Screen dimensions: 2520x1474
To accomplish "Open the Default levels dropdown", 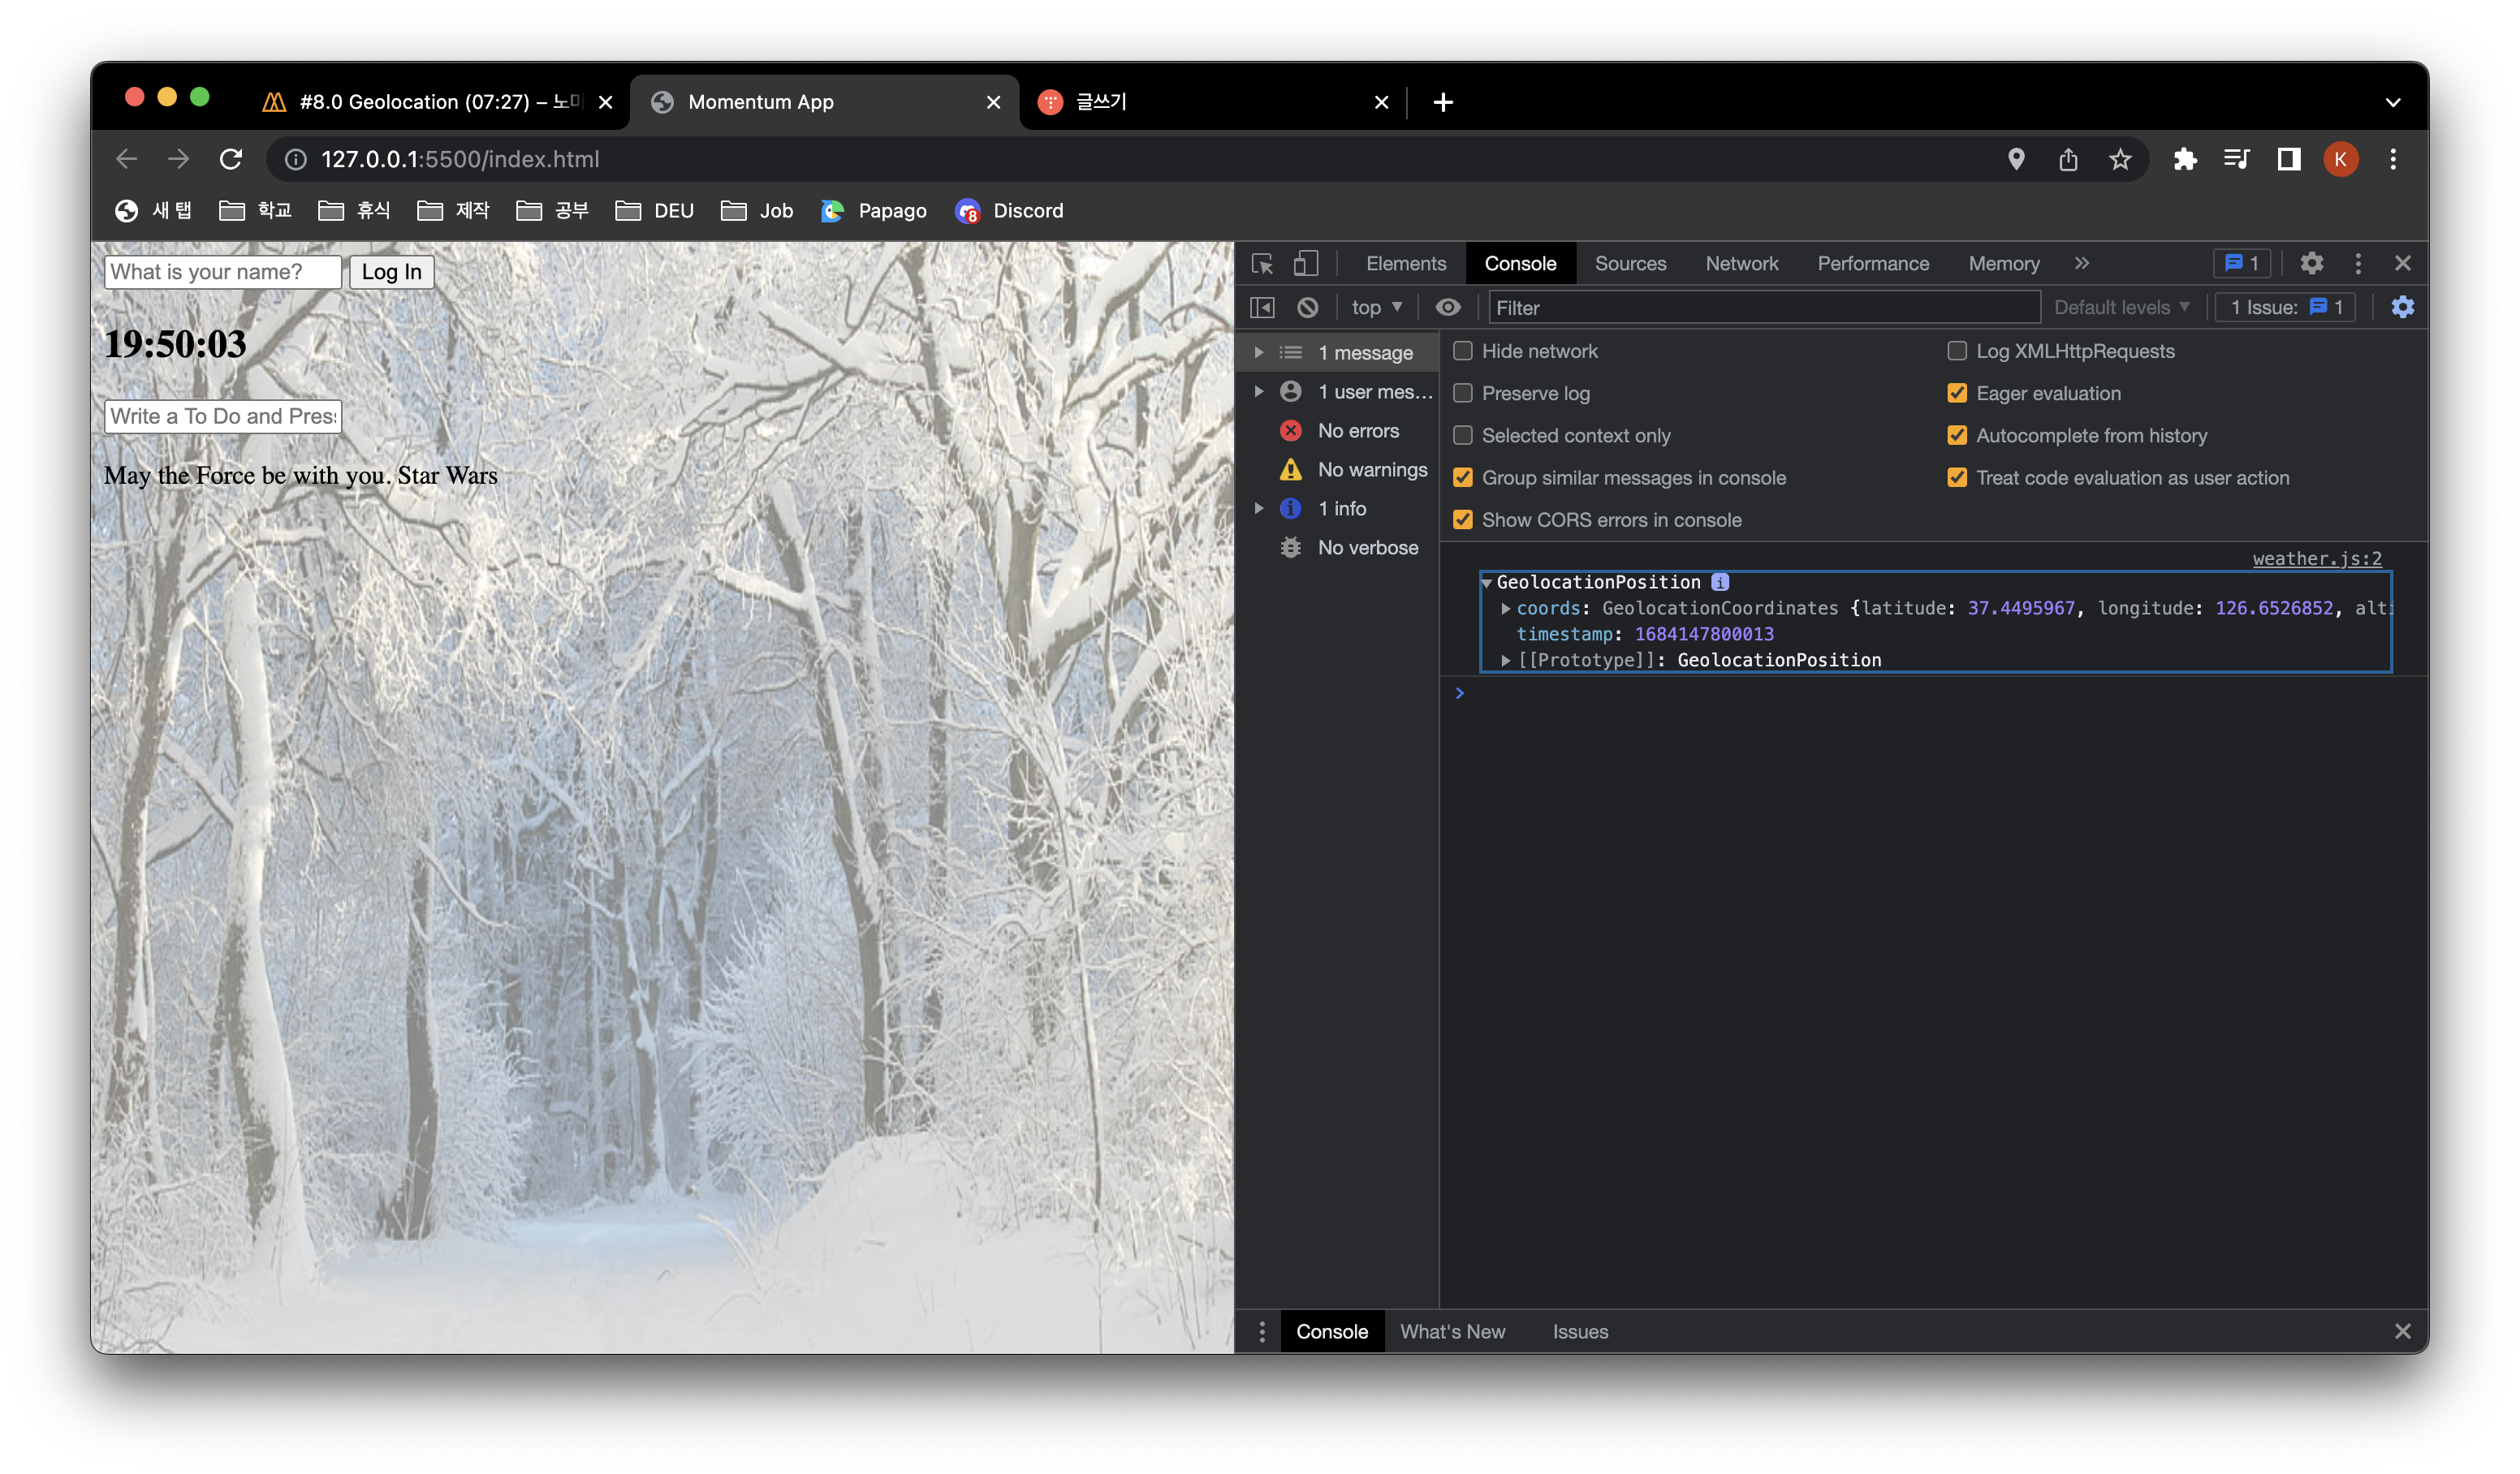I will 2121,308.
